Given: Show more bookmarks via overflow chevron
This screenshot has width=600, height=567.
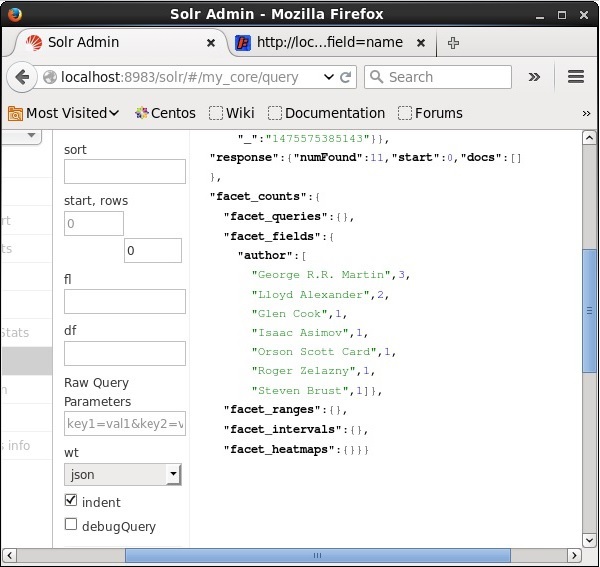Looking at the screenshot, I should [586, 113].
